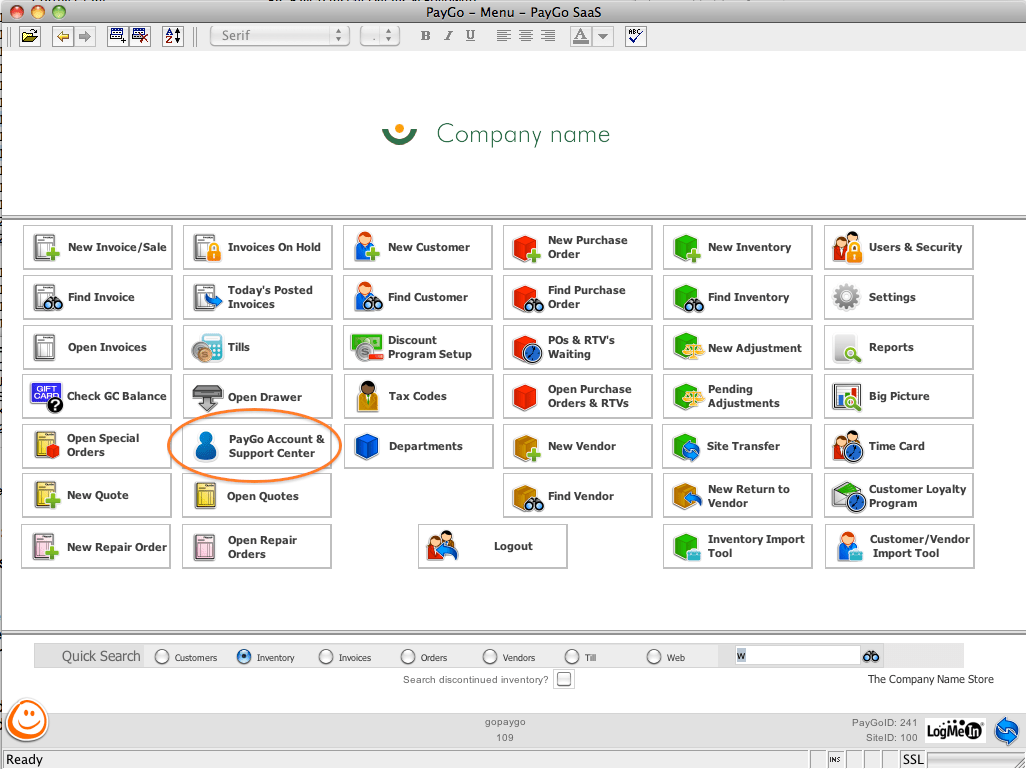
Task: Click the Open Special Orders icon
Action: (47, 446)
